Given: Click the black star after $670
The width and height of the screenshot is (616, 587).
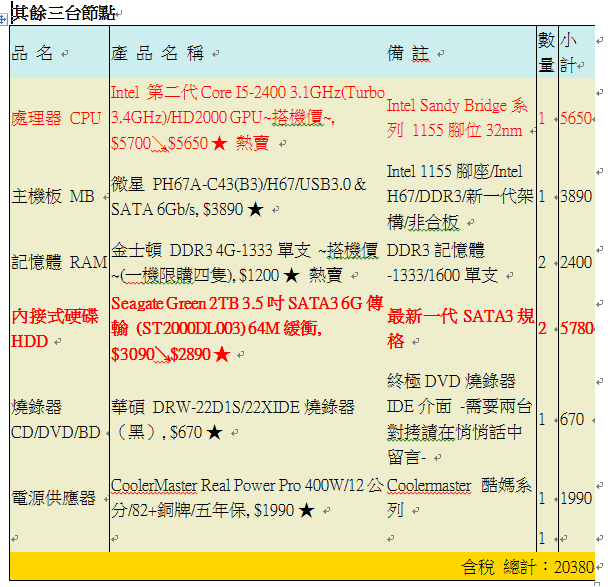Looking at the screenshot, I should coord(214,433).
